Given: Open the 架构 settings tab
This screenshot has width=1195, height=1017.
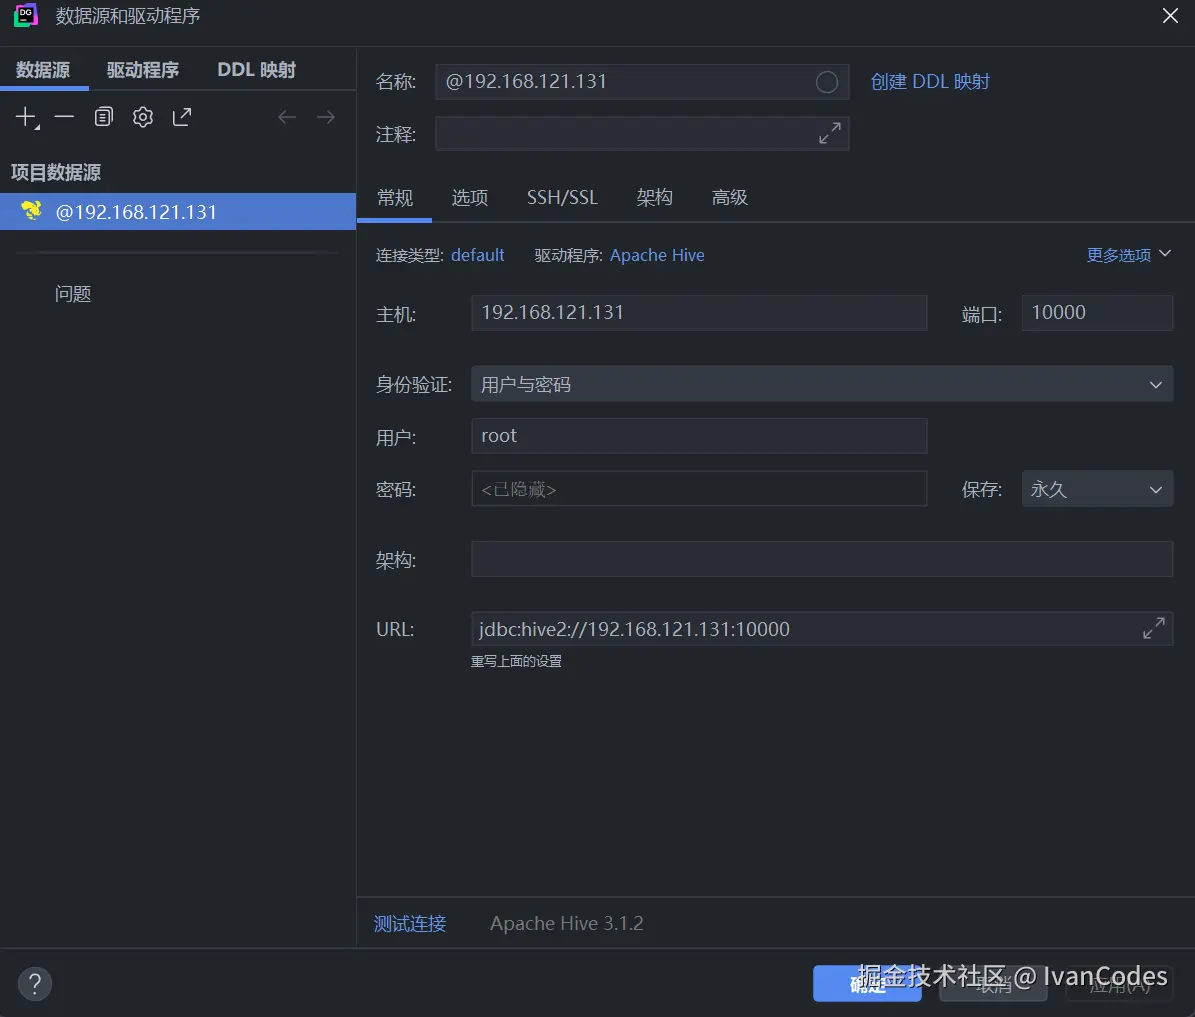Looking at the screenshot, I should coord(655,198).
